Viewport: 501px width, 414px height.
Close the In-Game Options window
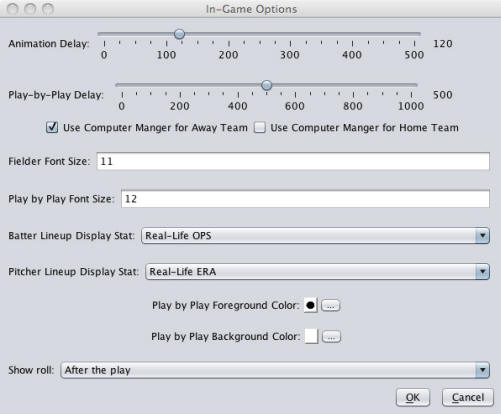(x=13, y=9)
